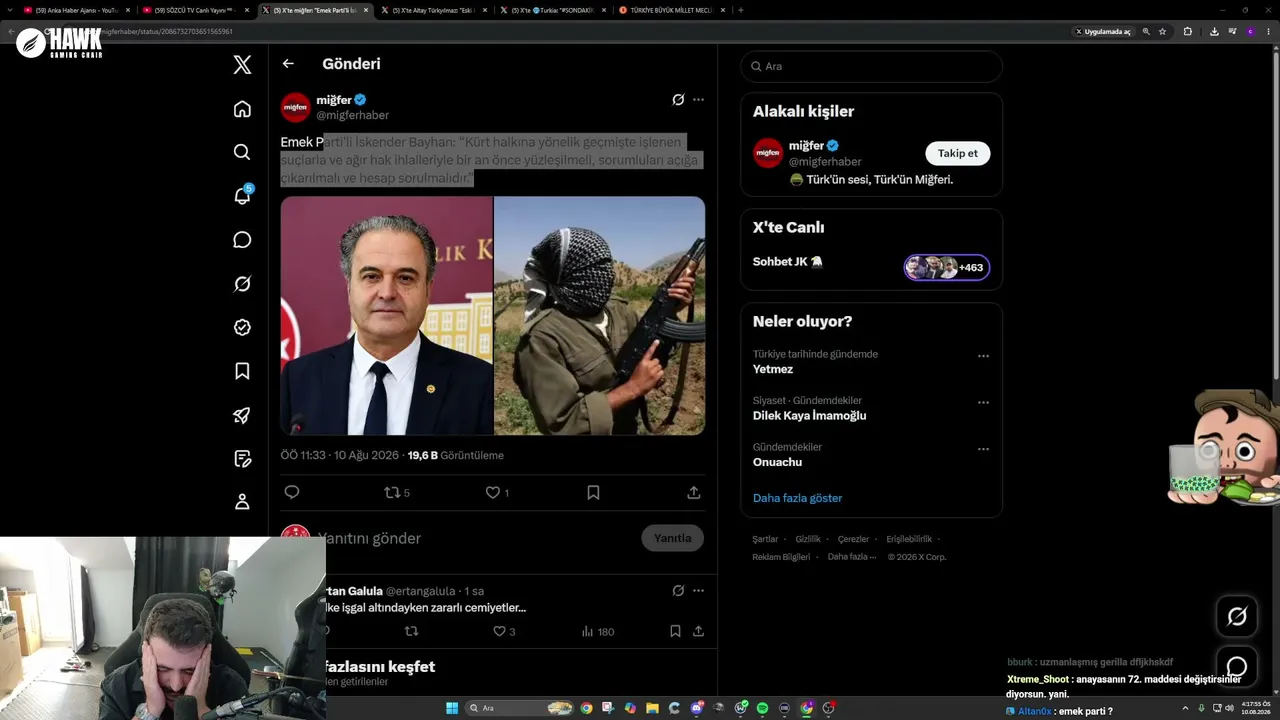The width and height of the screenshot is (1280, 720).
Task: Bookmark Ertan Galula's reply
Action: pyautogui.click(x=675, y=631)
